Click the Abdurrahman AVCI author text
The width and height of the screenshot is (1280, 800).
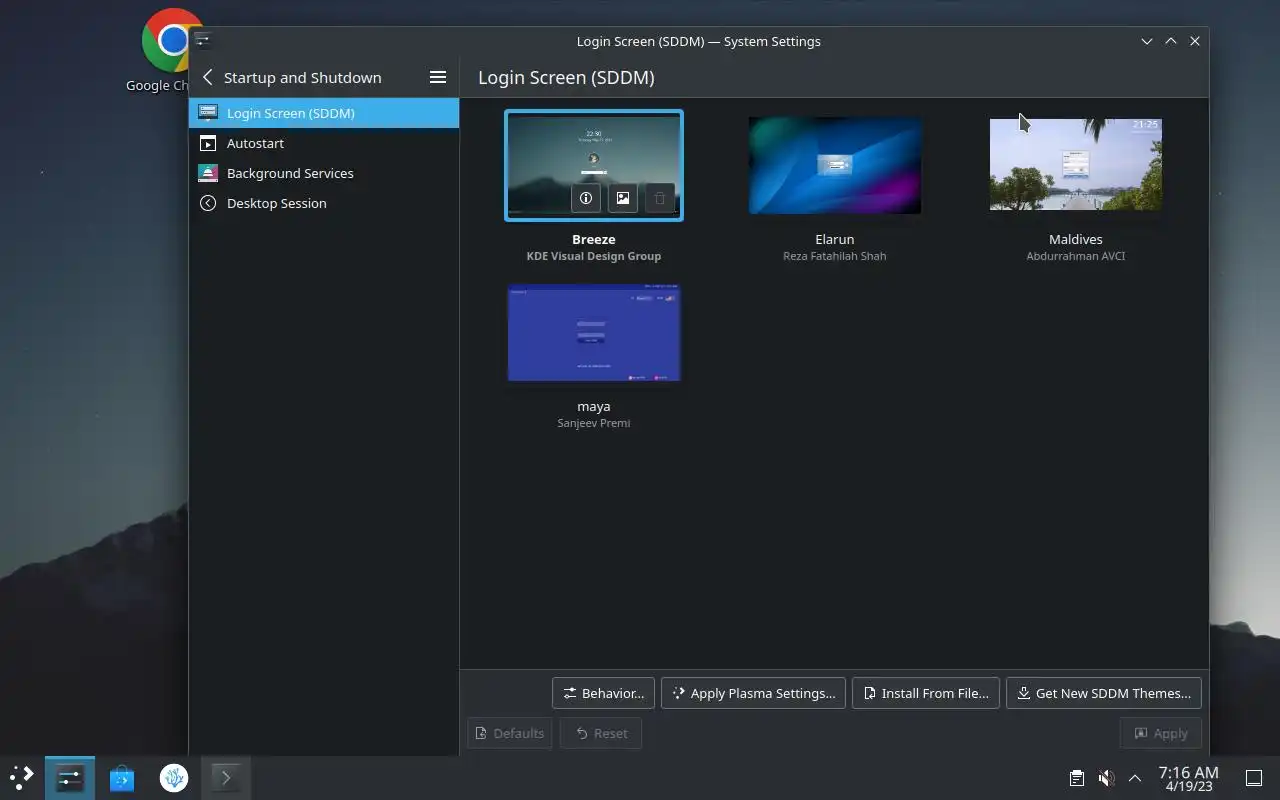(1076, 256)
